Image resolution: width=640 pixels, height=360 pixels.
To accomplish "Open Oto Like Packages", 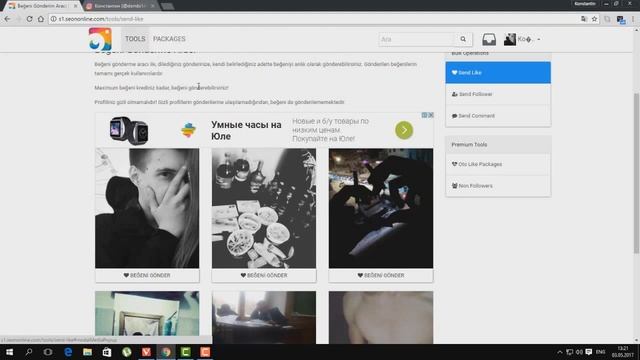I will (498, 164).
